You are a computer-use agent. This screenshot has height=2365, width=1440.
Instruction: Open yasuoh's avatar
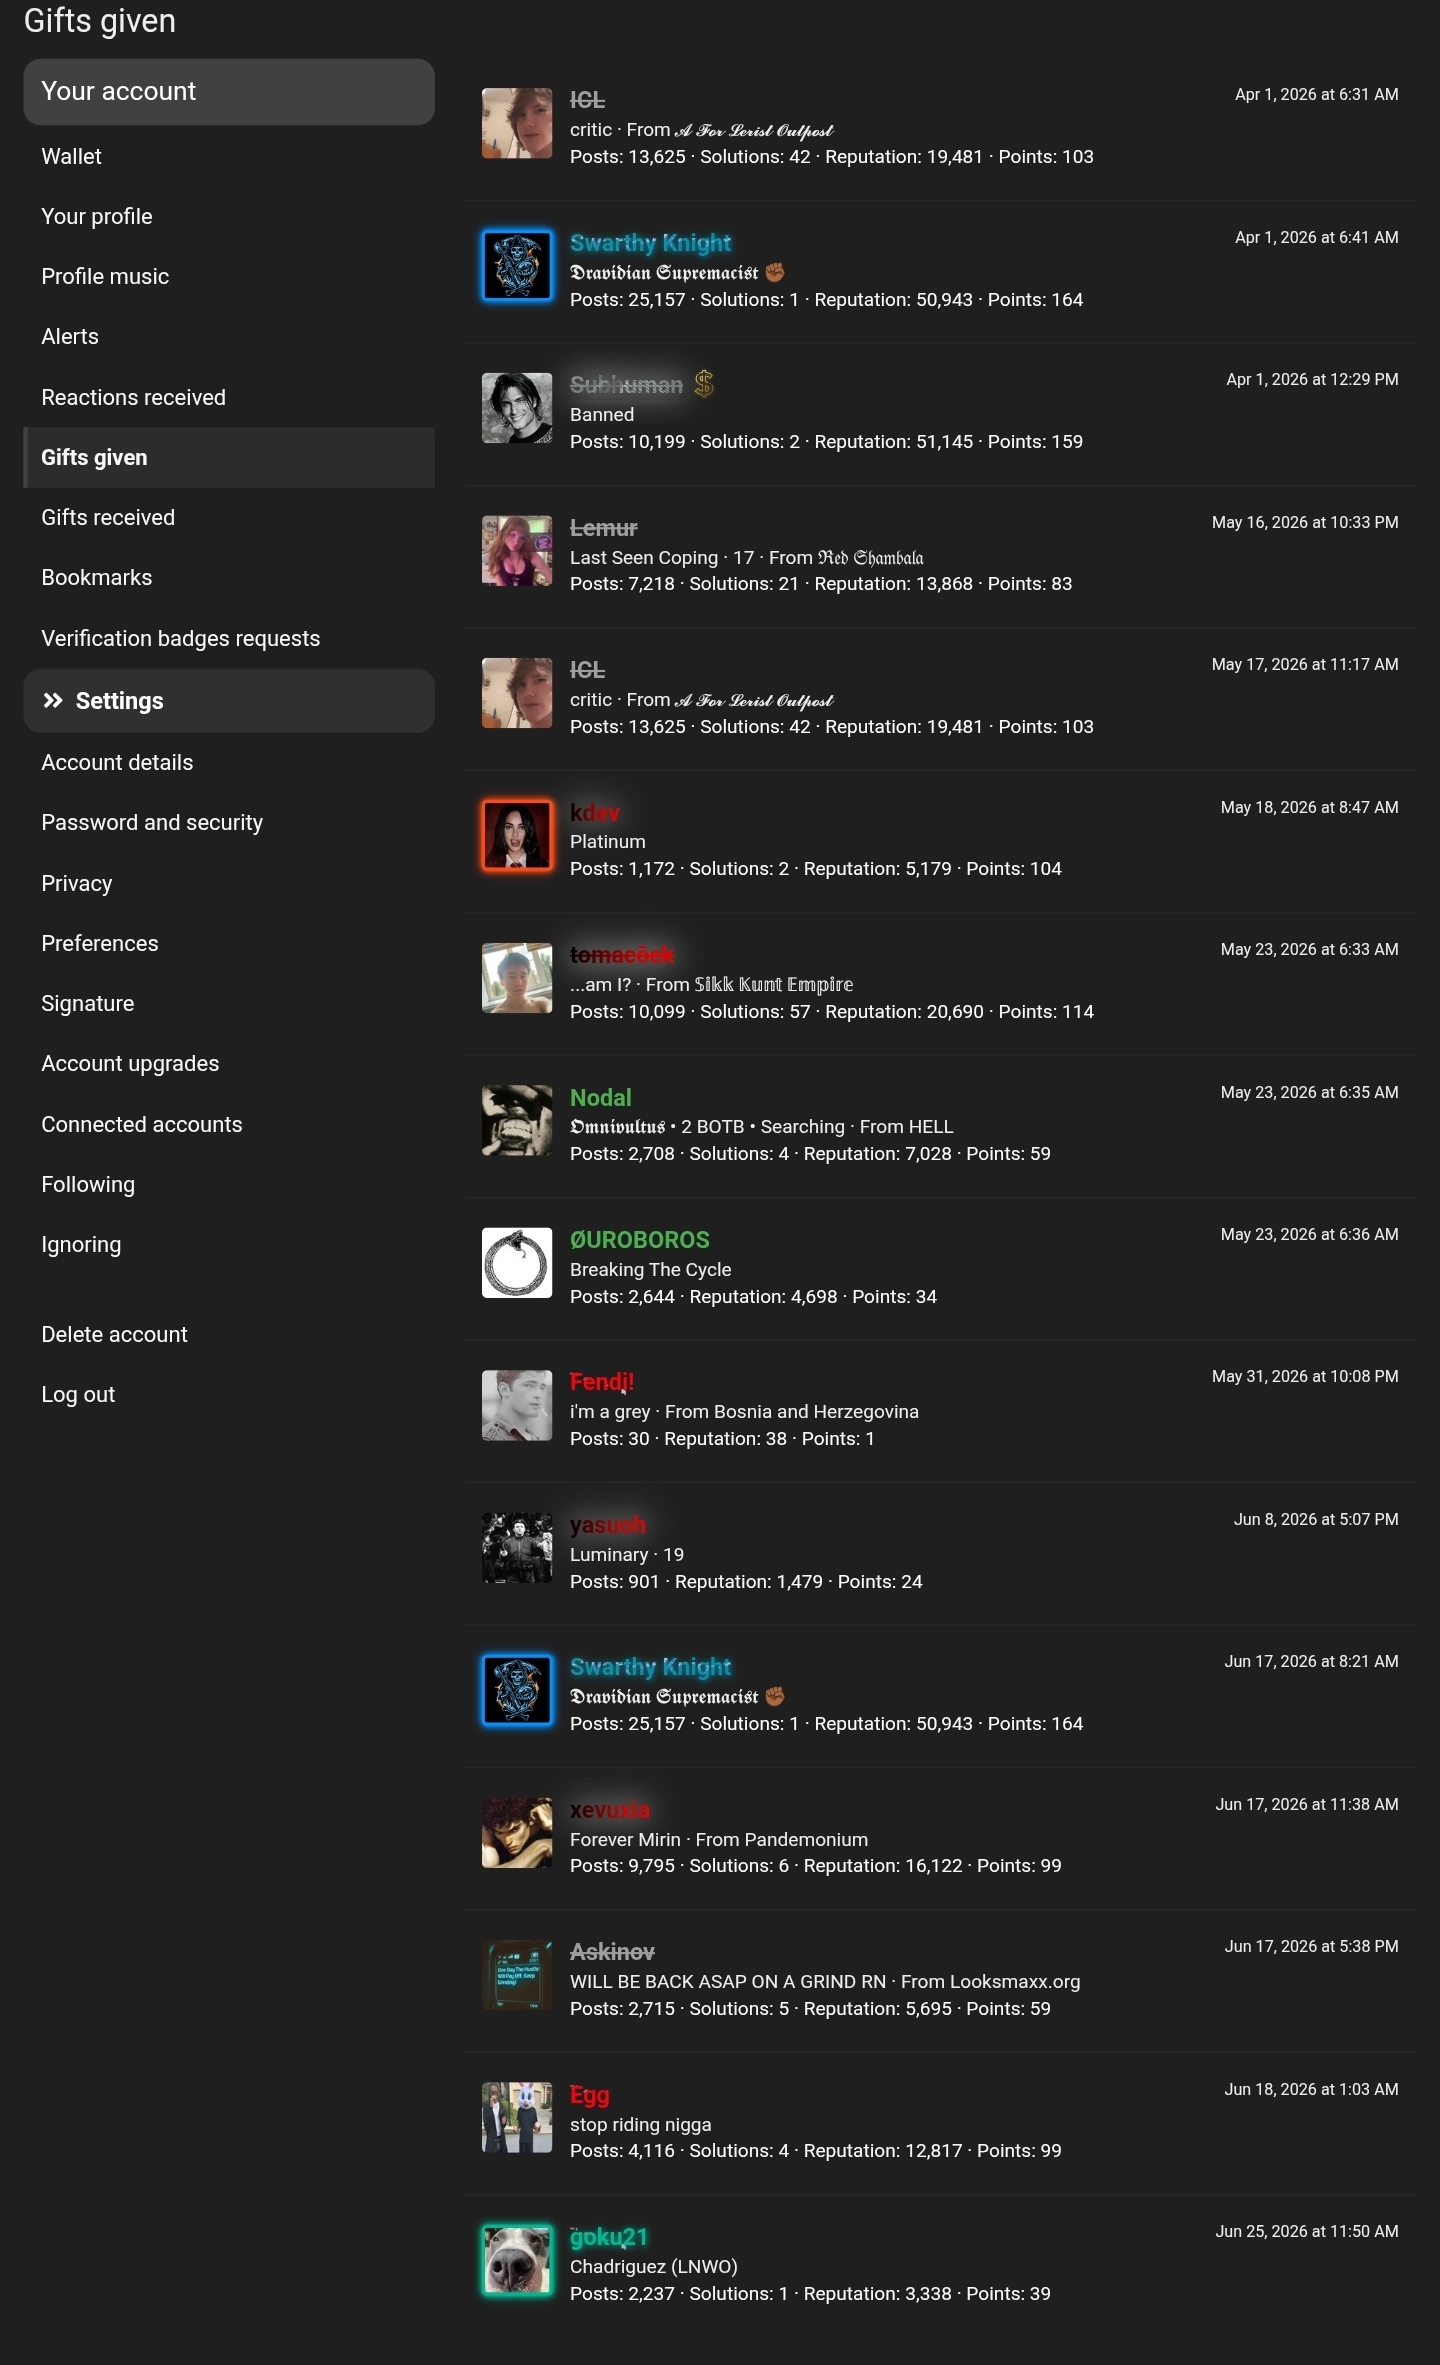[517, 1548]
